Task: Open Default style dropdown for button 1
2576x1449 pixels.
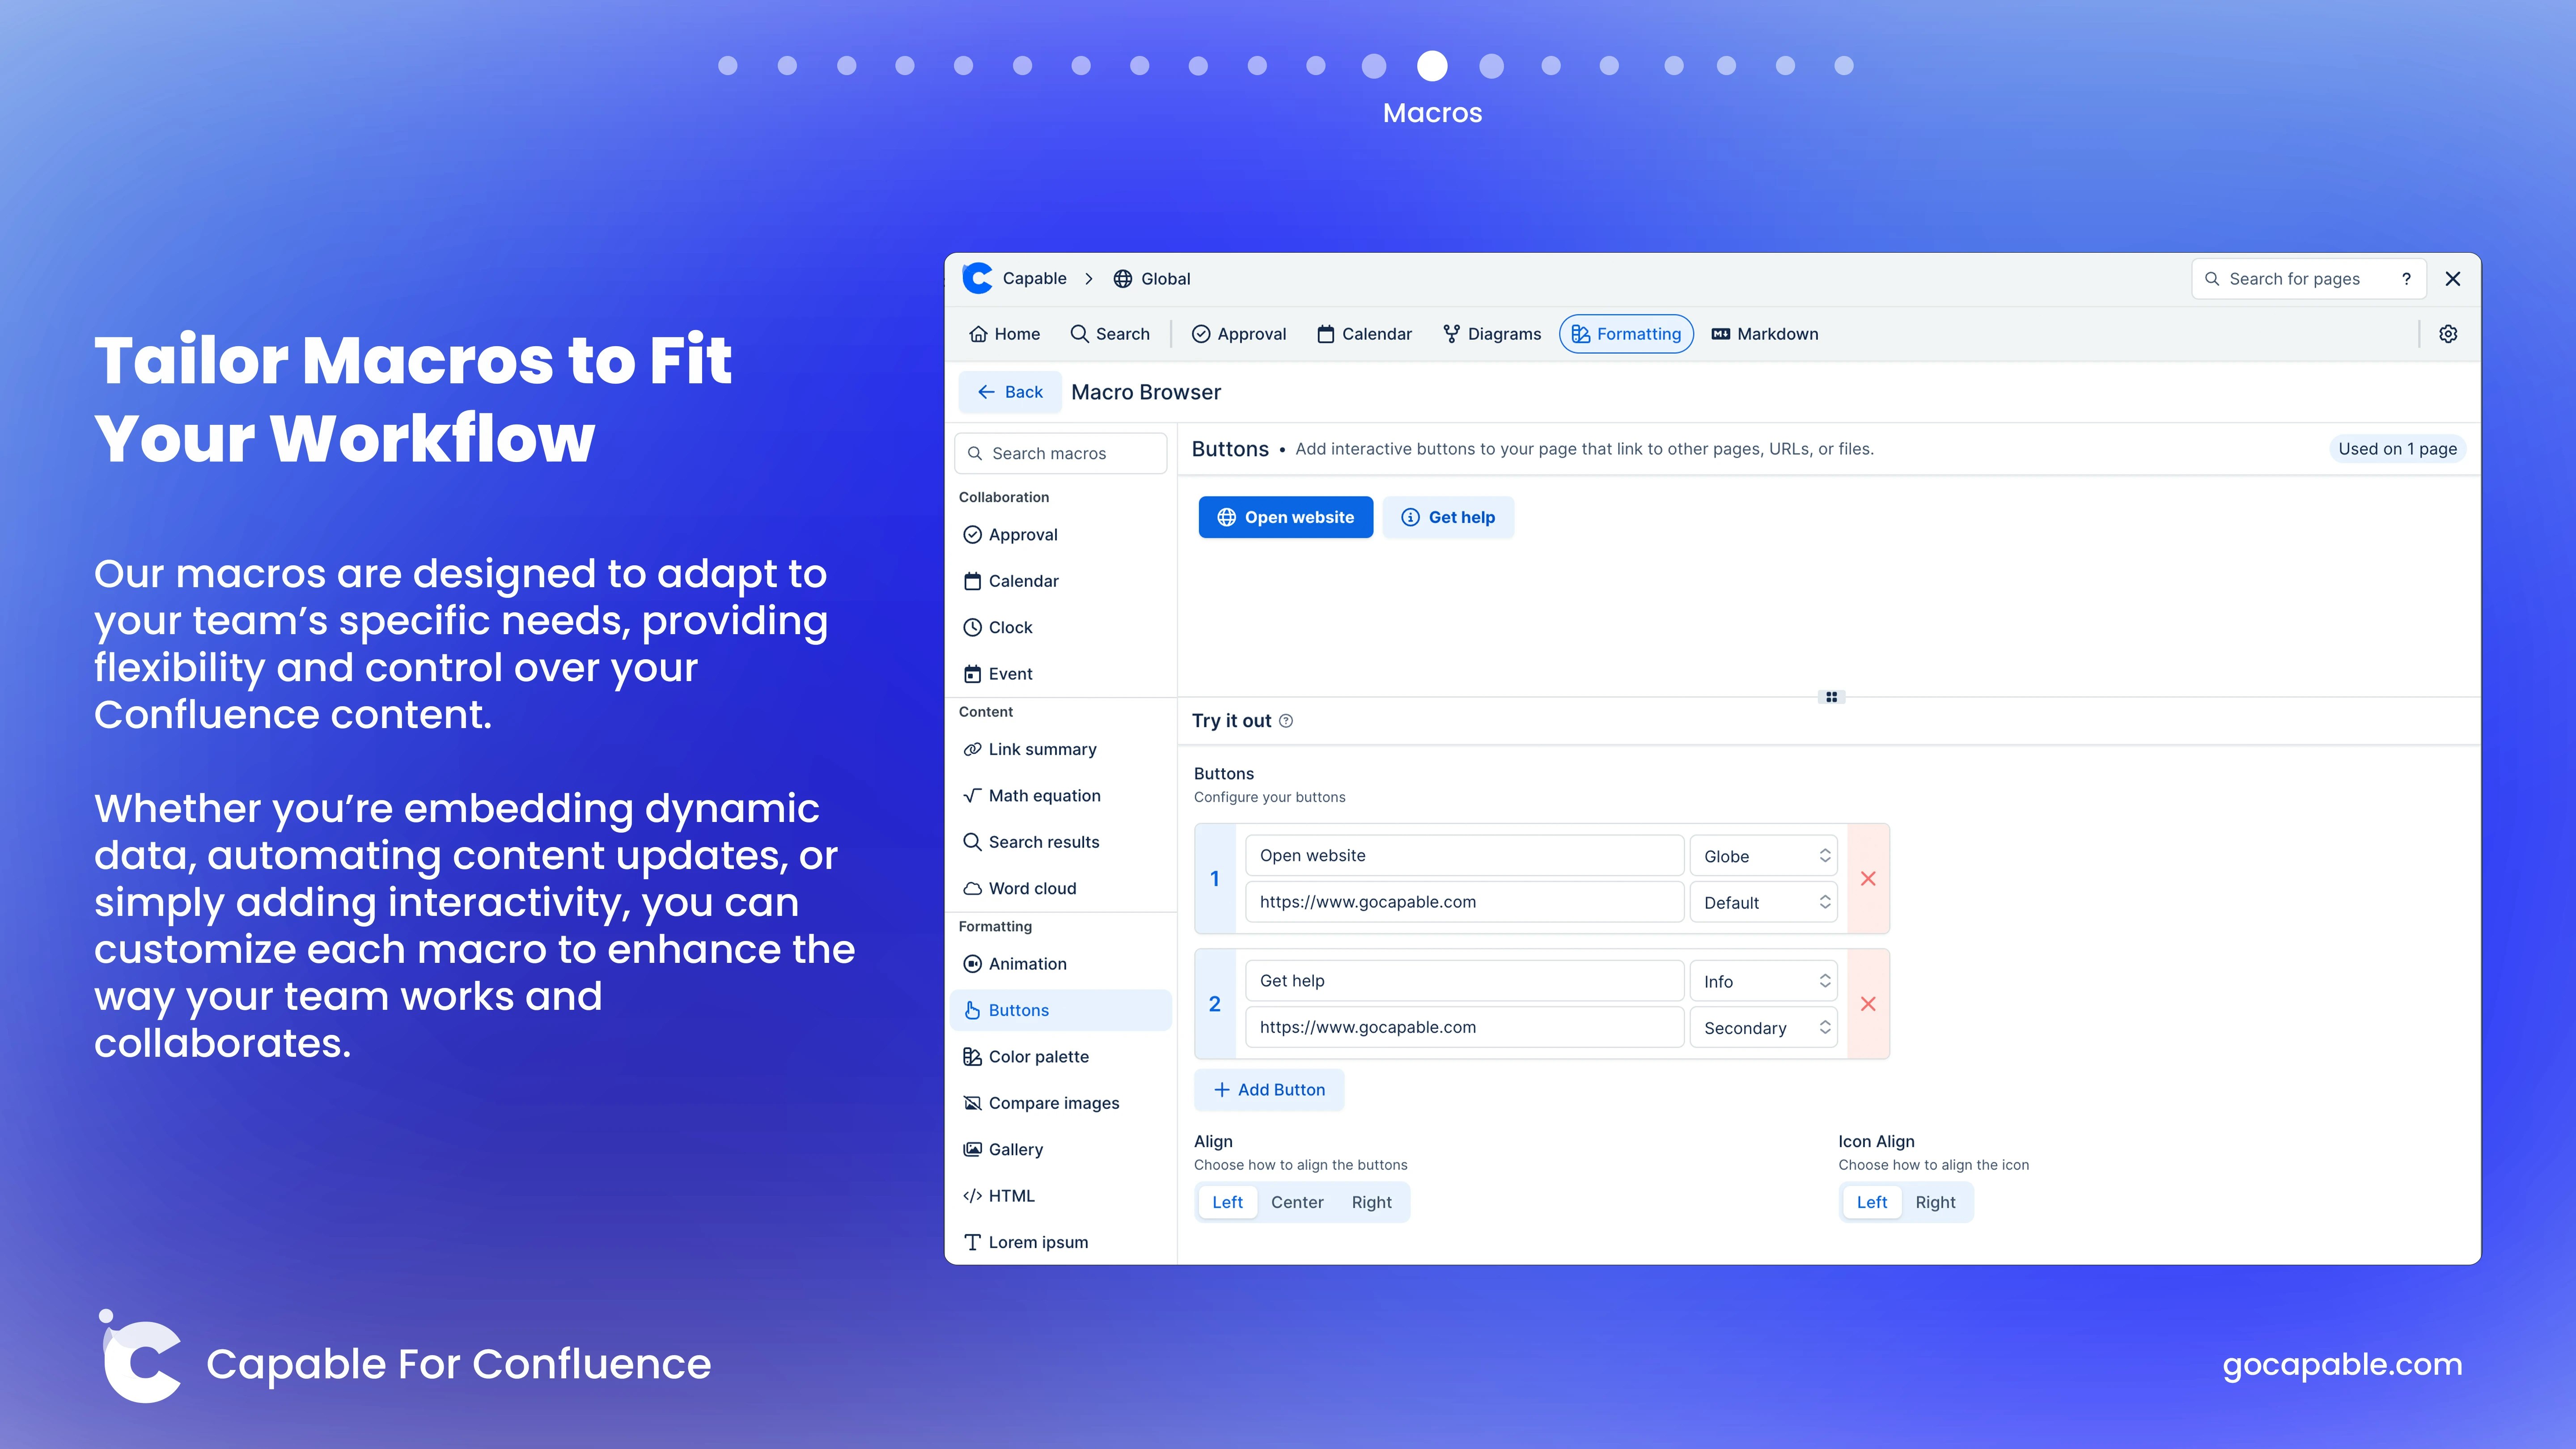Action: pos(1764,903)
